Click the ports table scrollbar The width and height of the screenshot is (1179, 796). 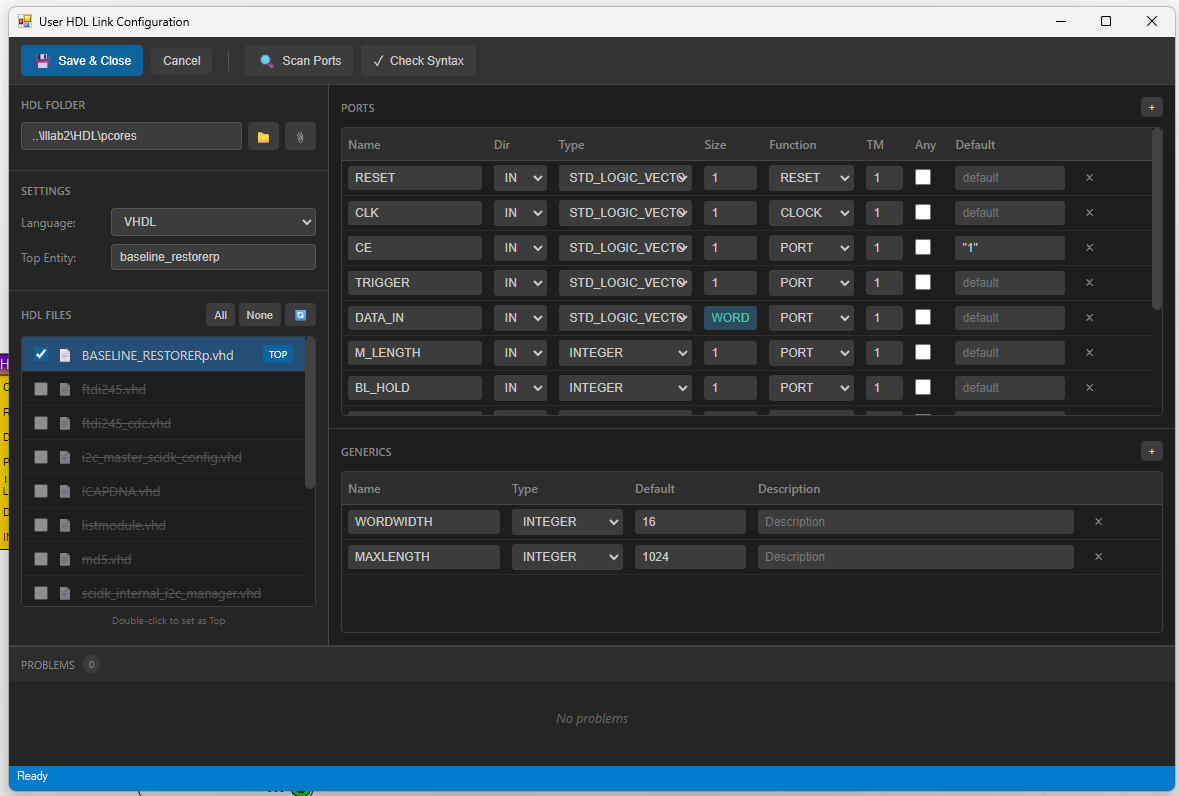(x=1157, y=219)
